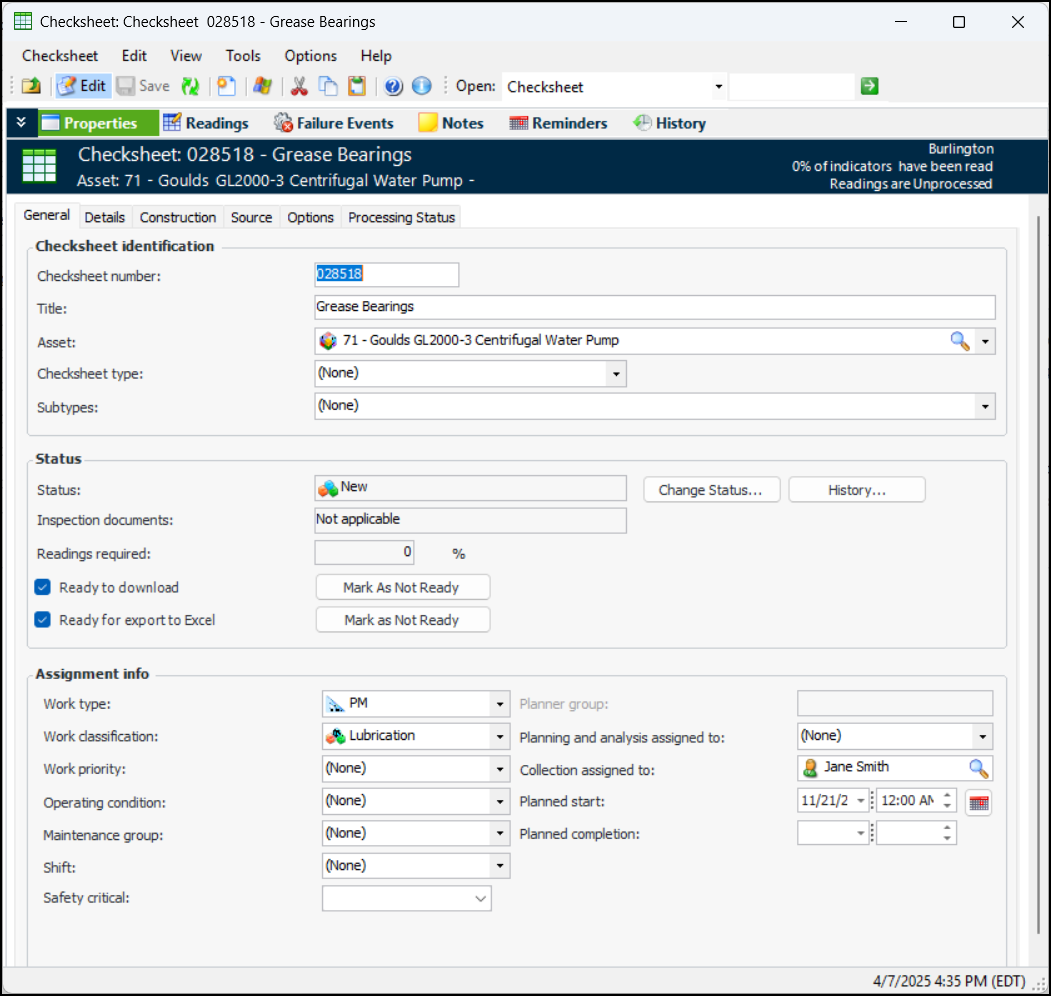Switch to the Processing Status tab
Viewport: 1051px width, 996px height.
401,217
